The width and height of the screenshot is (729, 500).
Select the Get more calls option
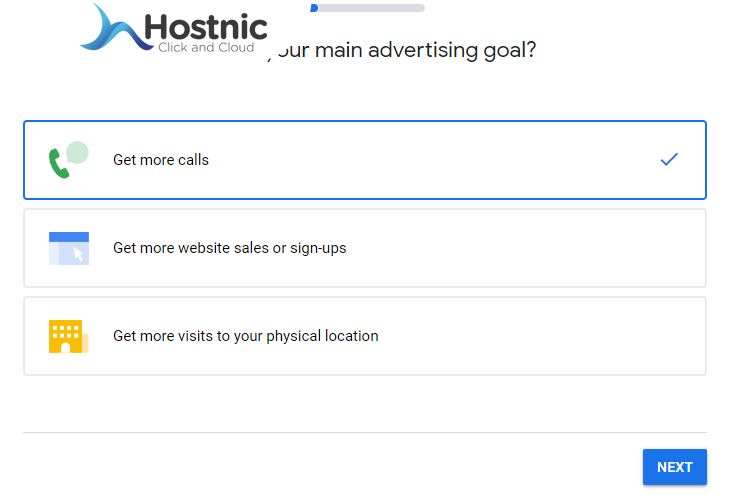point(365,160)
